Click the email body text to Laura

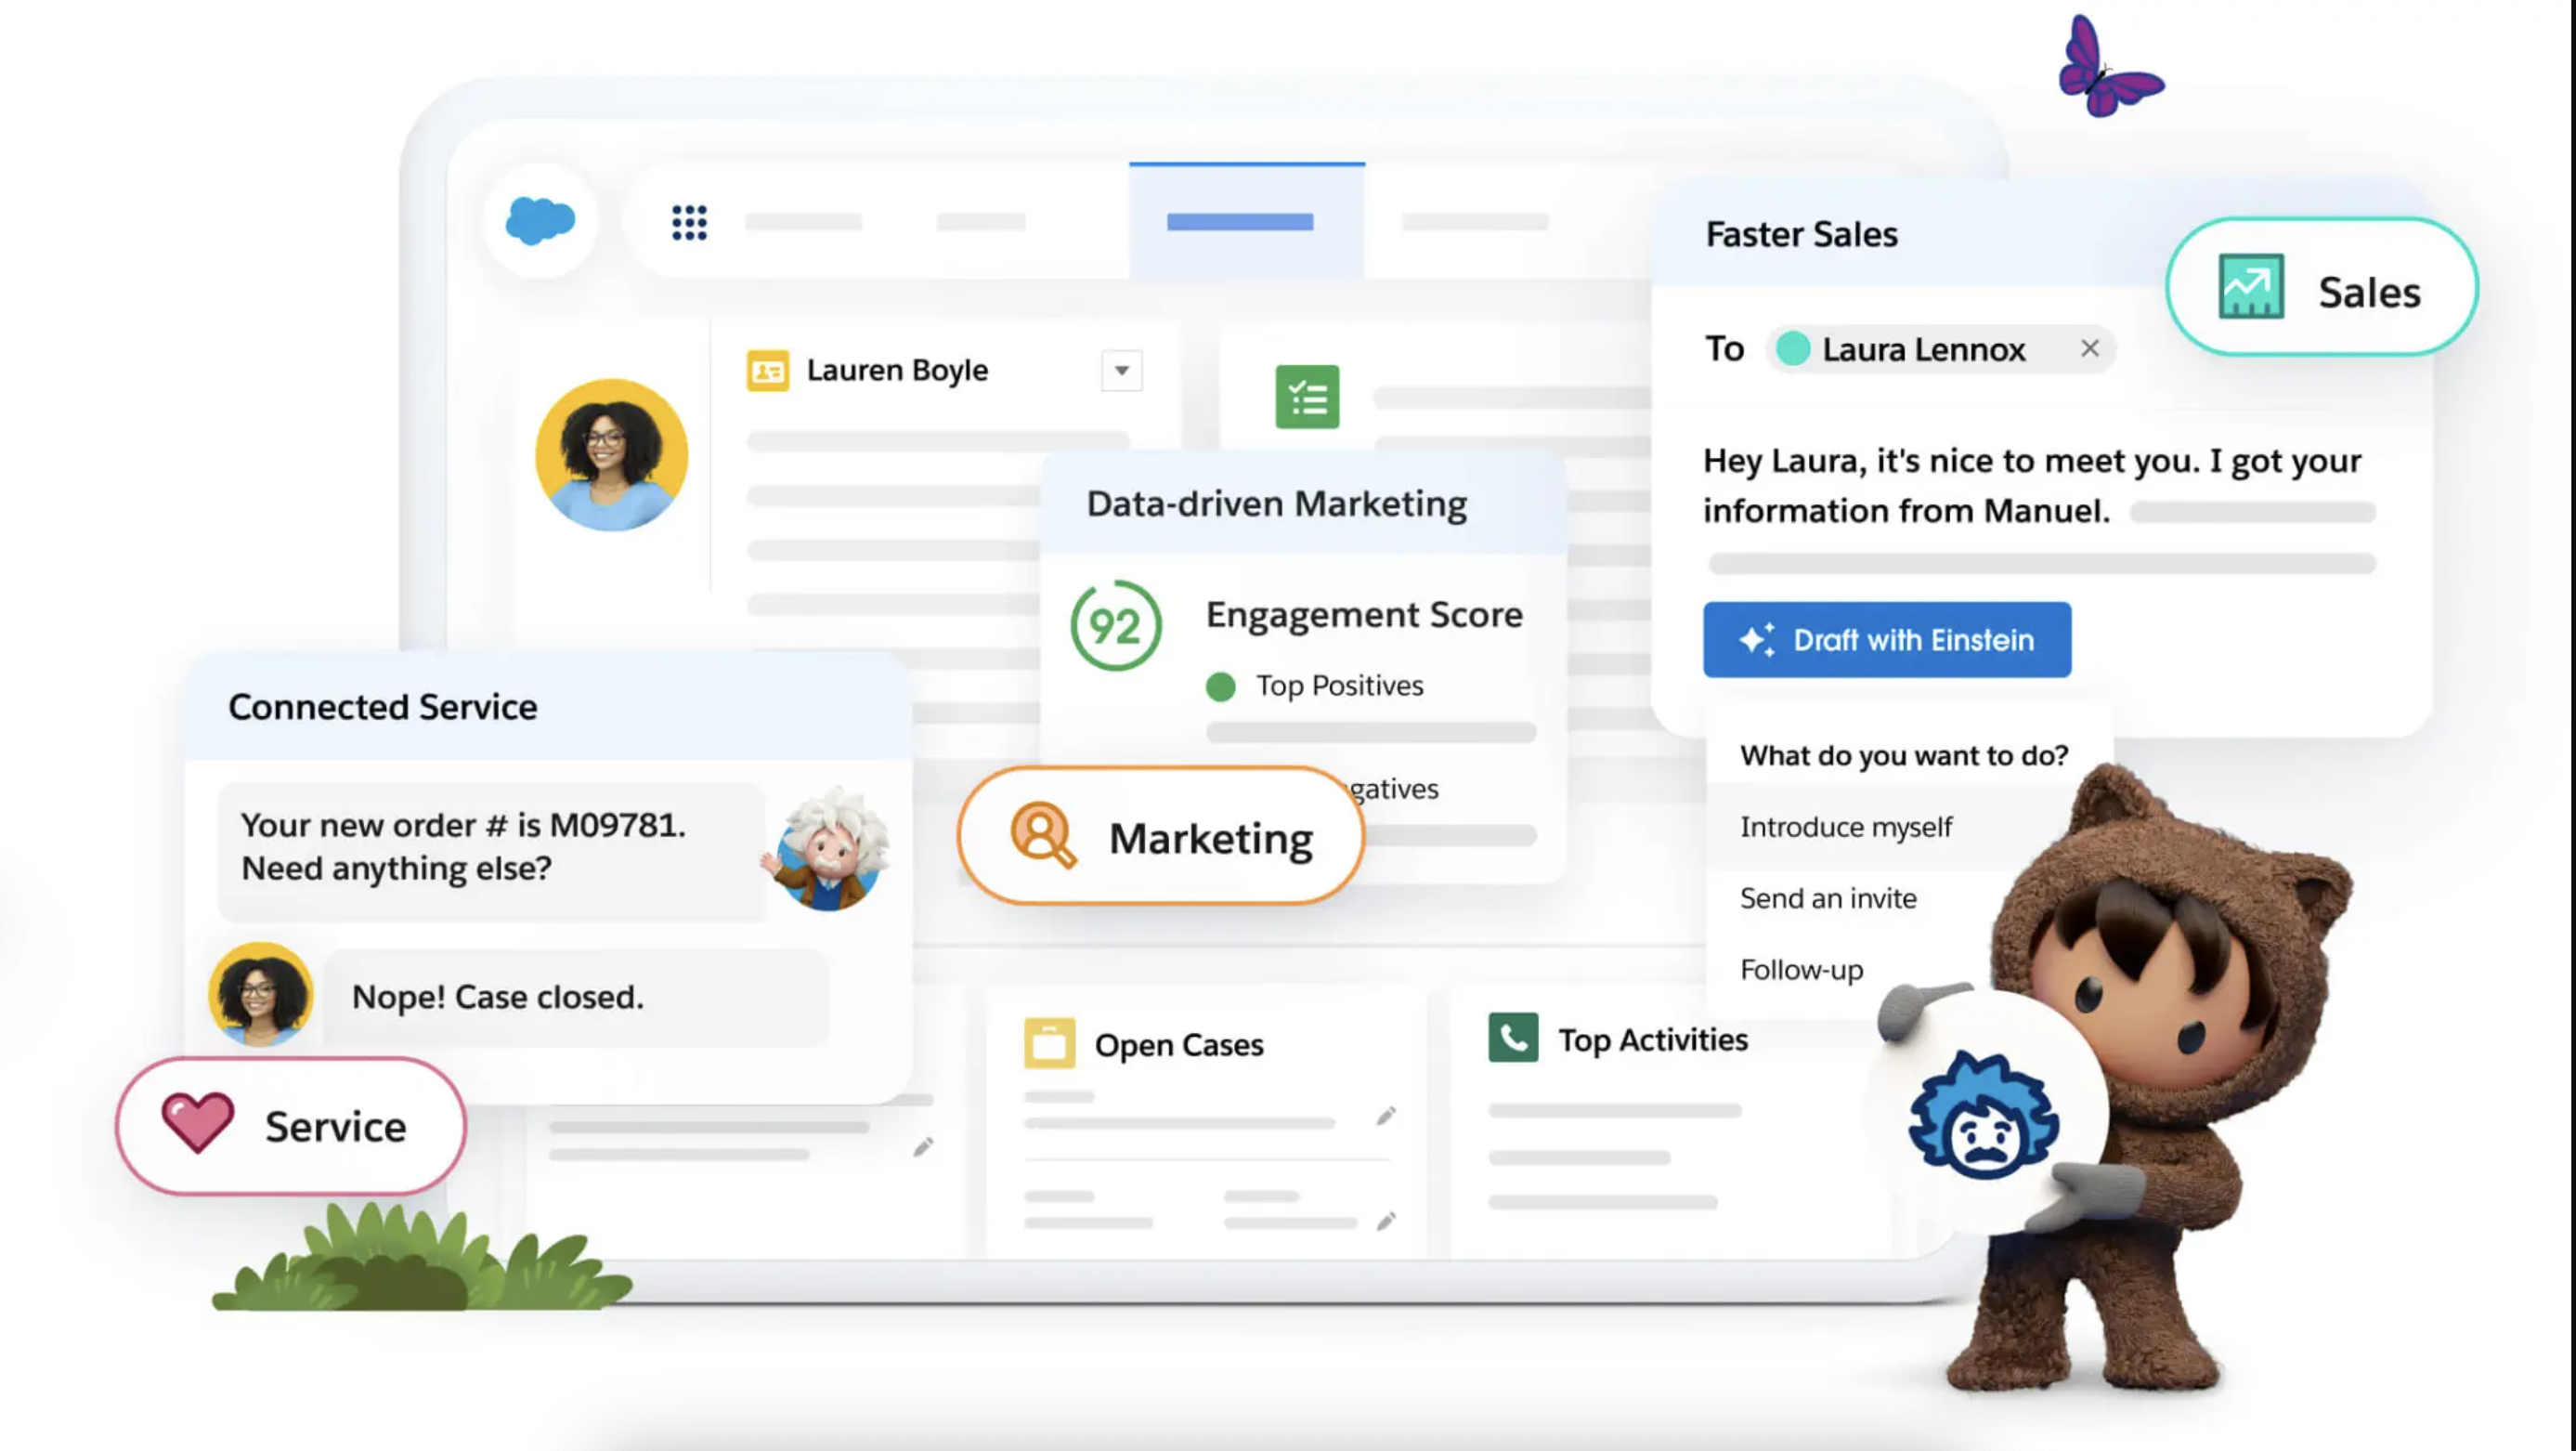[2032, 486]
